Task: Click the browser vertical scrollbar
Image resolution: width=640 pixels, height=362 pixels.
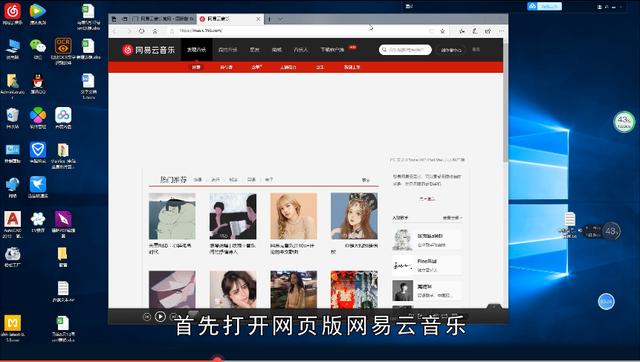Action: click(506, 102)
